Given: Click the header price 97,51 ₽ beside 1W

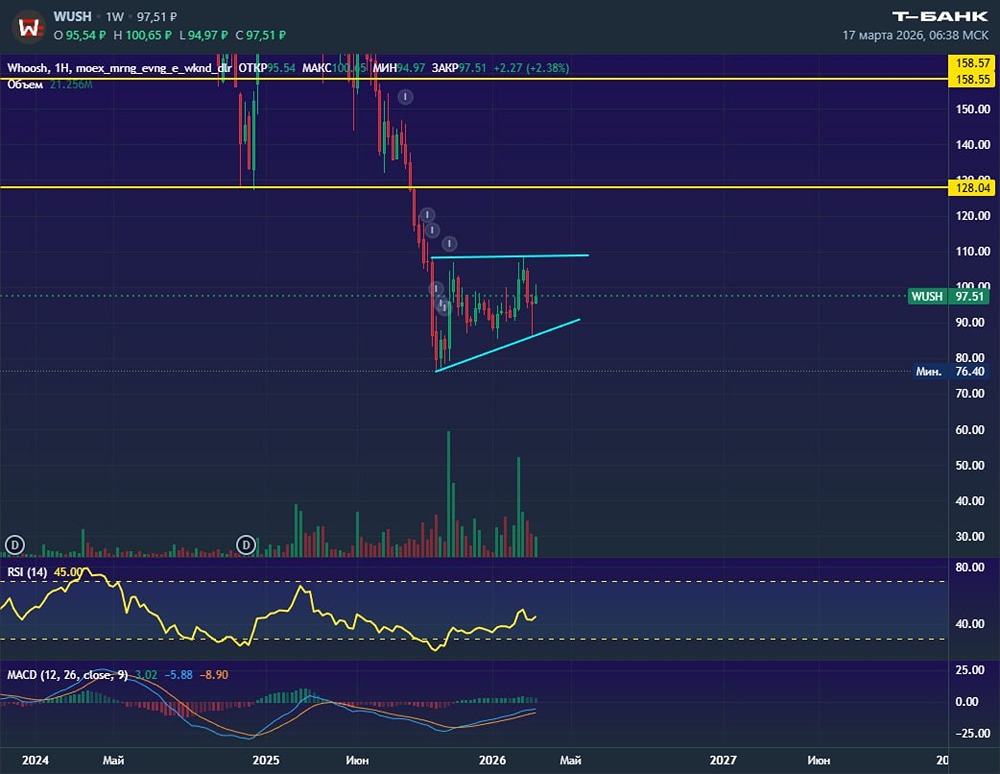Looking at the screenshot, I should 157,17.
